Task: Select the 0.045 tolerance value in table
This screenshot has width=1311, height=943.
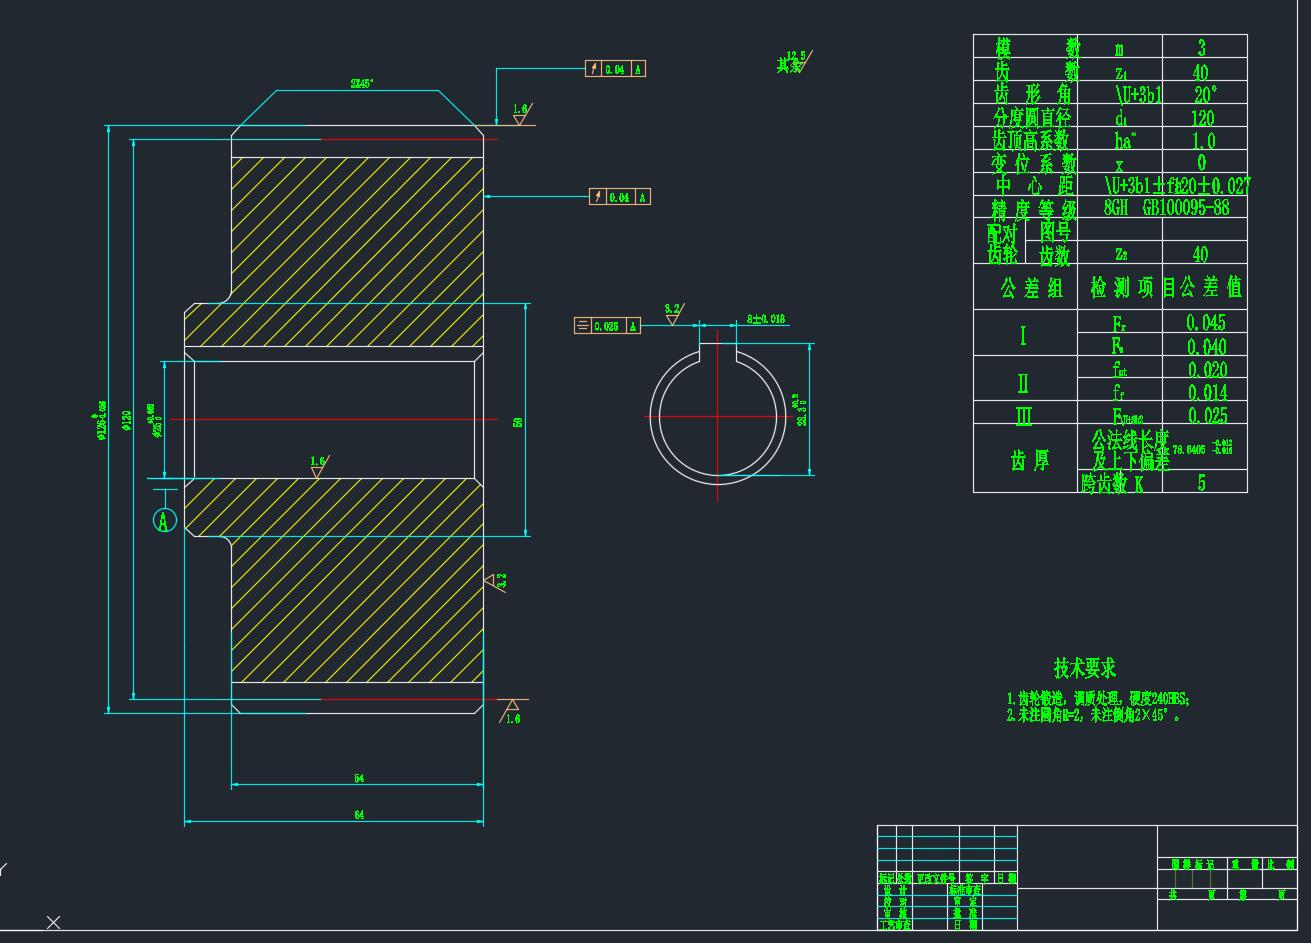Action: [1205, 322]
